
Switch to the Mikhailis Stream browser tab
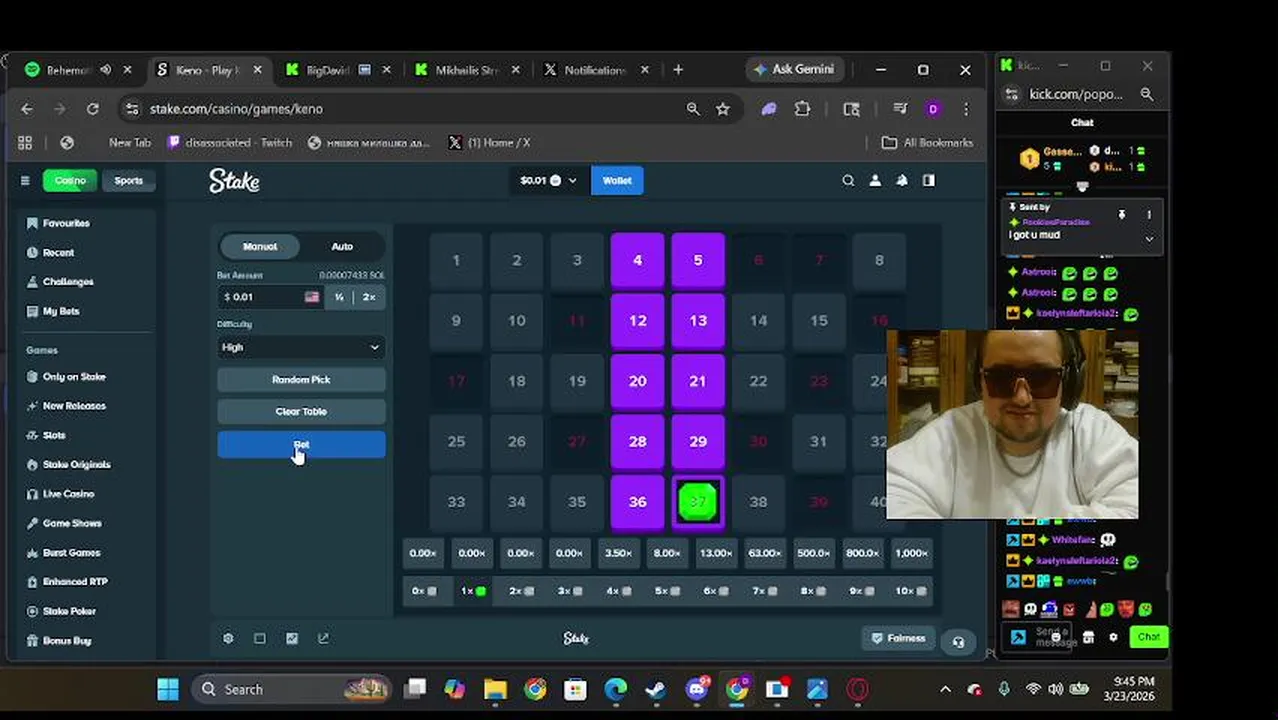[x=467, y=70]
